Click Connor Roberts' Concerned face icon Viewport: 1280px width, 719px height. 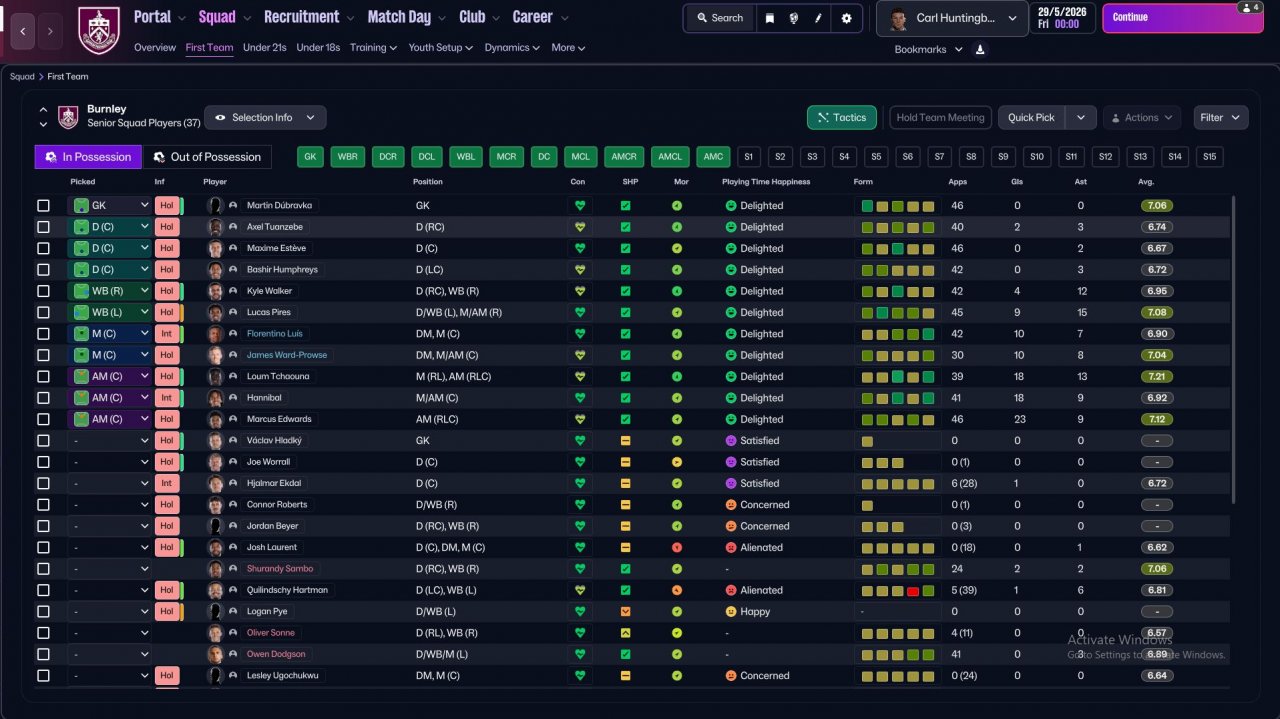click(731, 505)
